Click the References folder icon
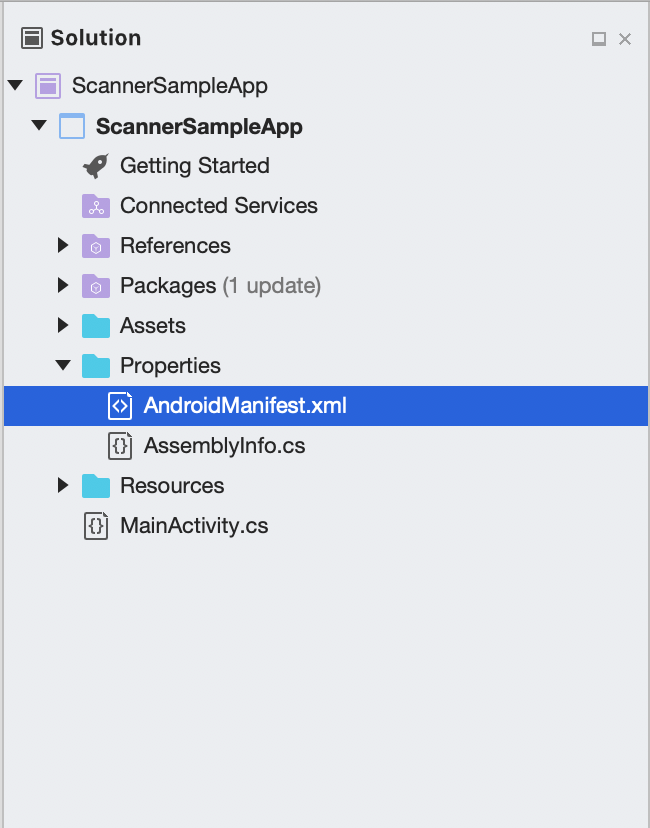The image size is (650, 828). 96,246
